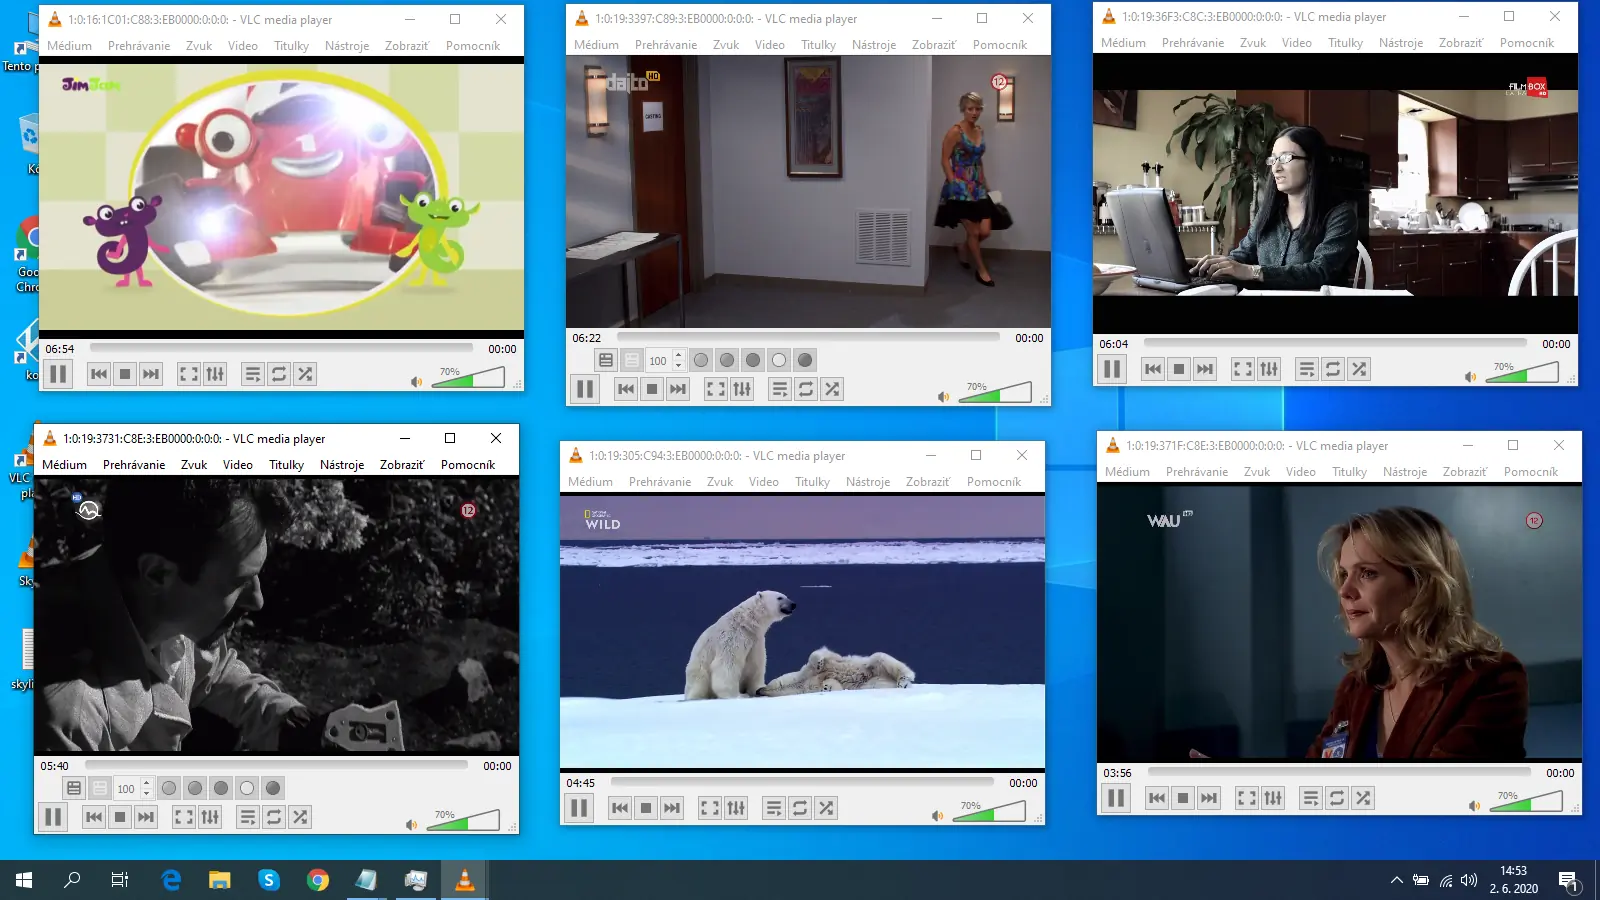Adjust the volume slider in FilmBox window
The image size is (1600, 900).
tap(1522, 372)
